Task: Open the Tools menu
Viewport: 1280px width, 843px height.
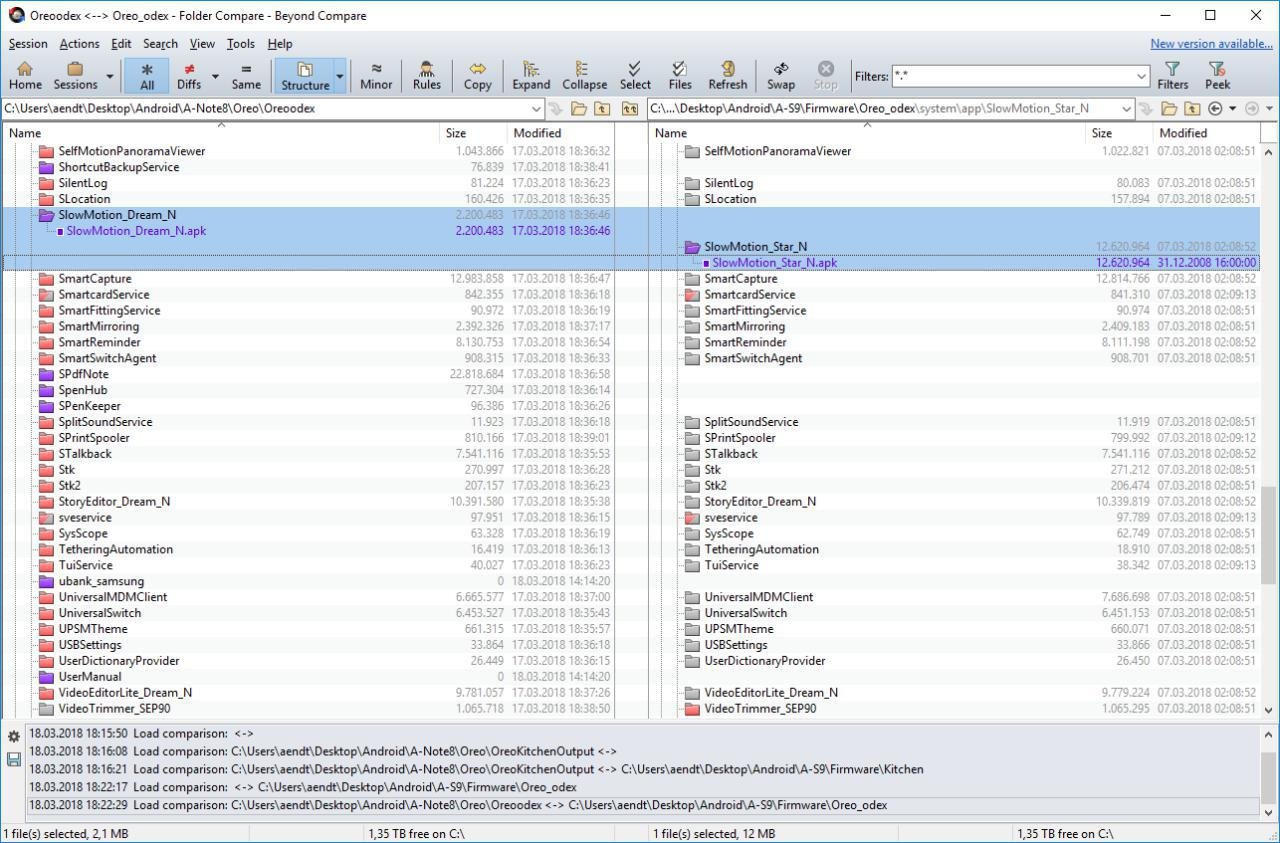Action: point(240,44)
